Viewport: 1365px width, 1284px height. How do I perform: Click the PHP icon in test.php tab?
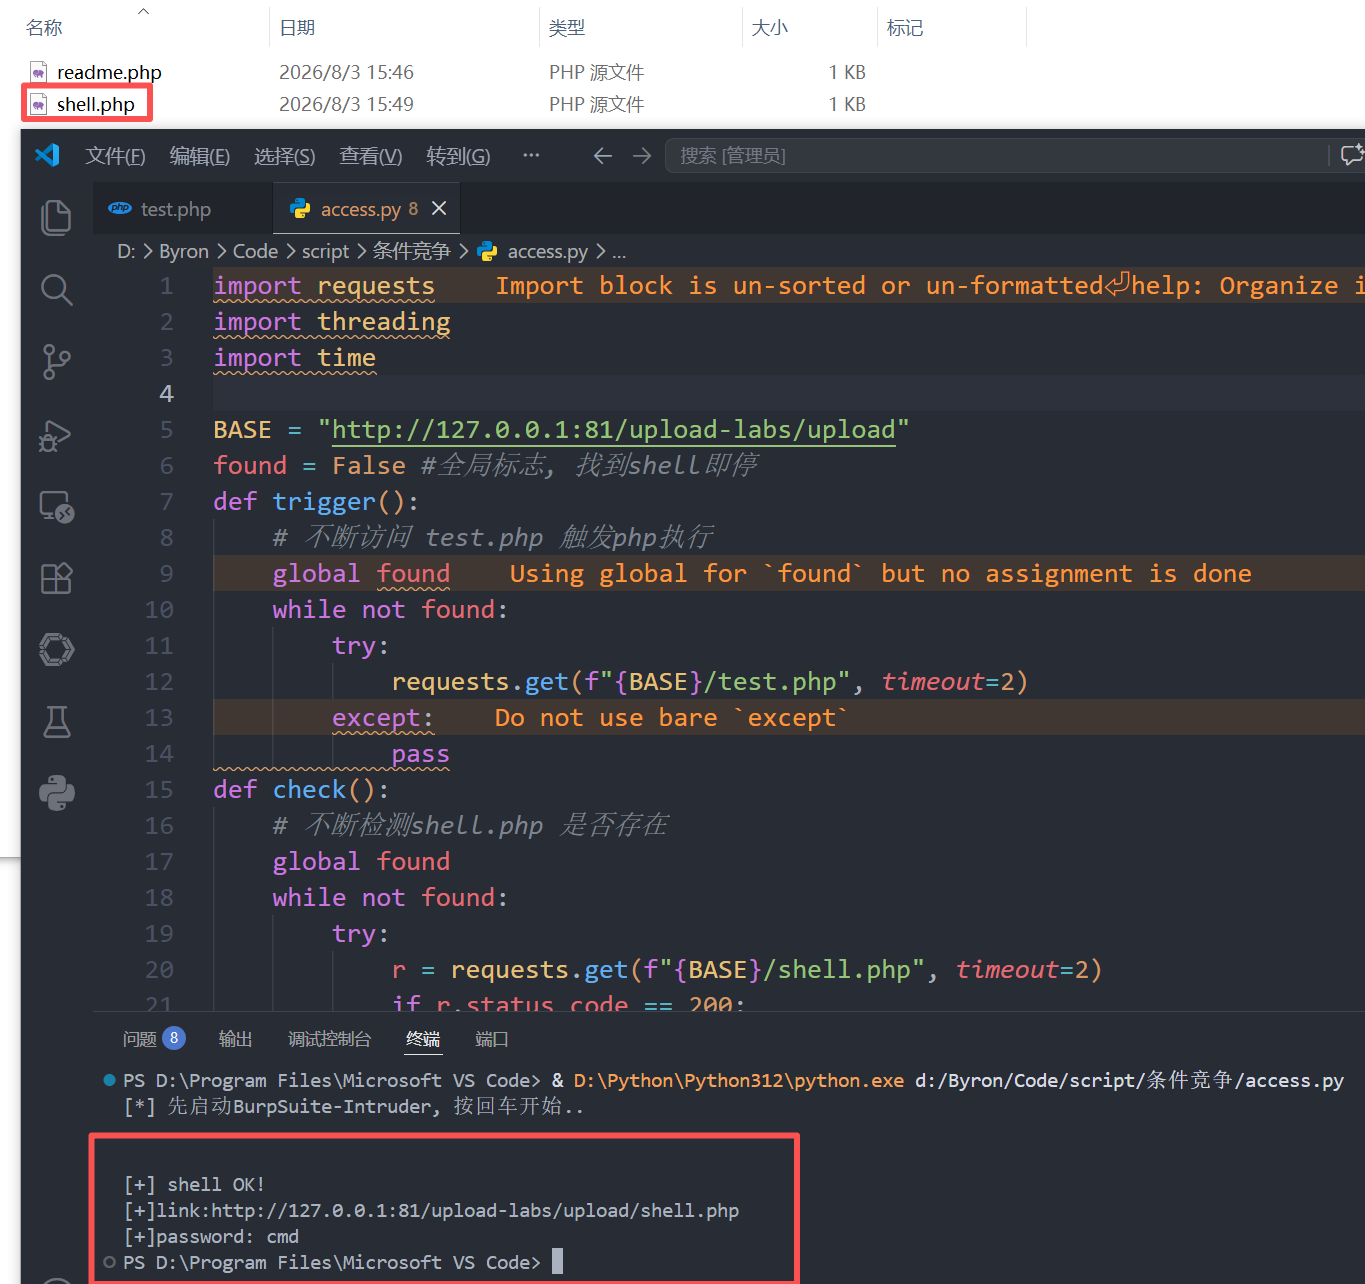click(120, 208)
